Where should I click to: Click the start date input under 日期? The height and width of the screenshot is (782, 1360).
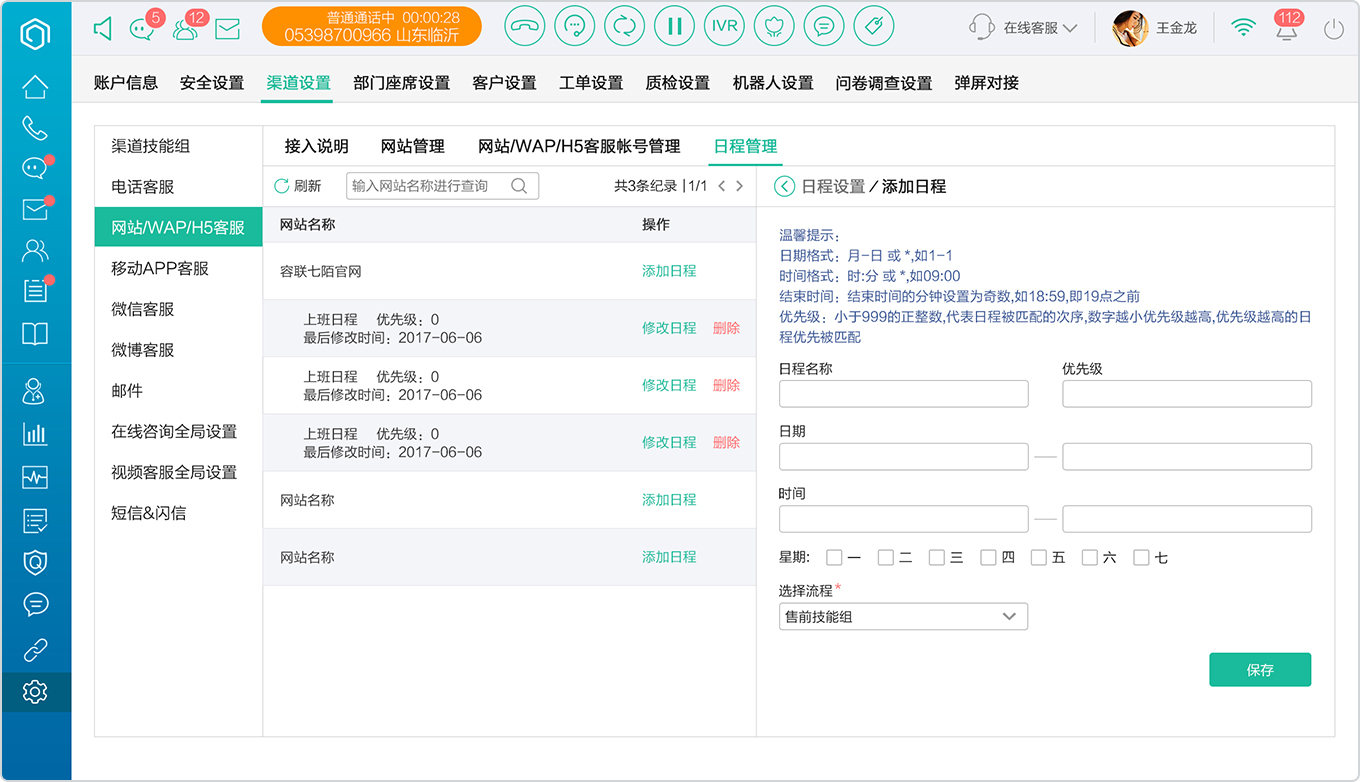point(904,457)
